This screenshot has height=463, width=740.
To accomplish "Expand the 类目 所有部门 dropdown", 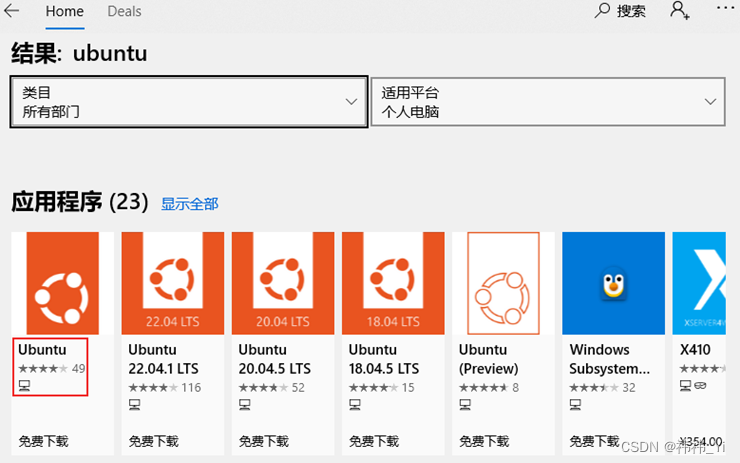I will (x=189, y=102).
